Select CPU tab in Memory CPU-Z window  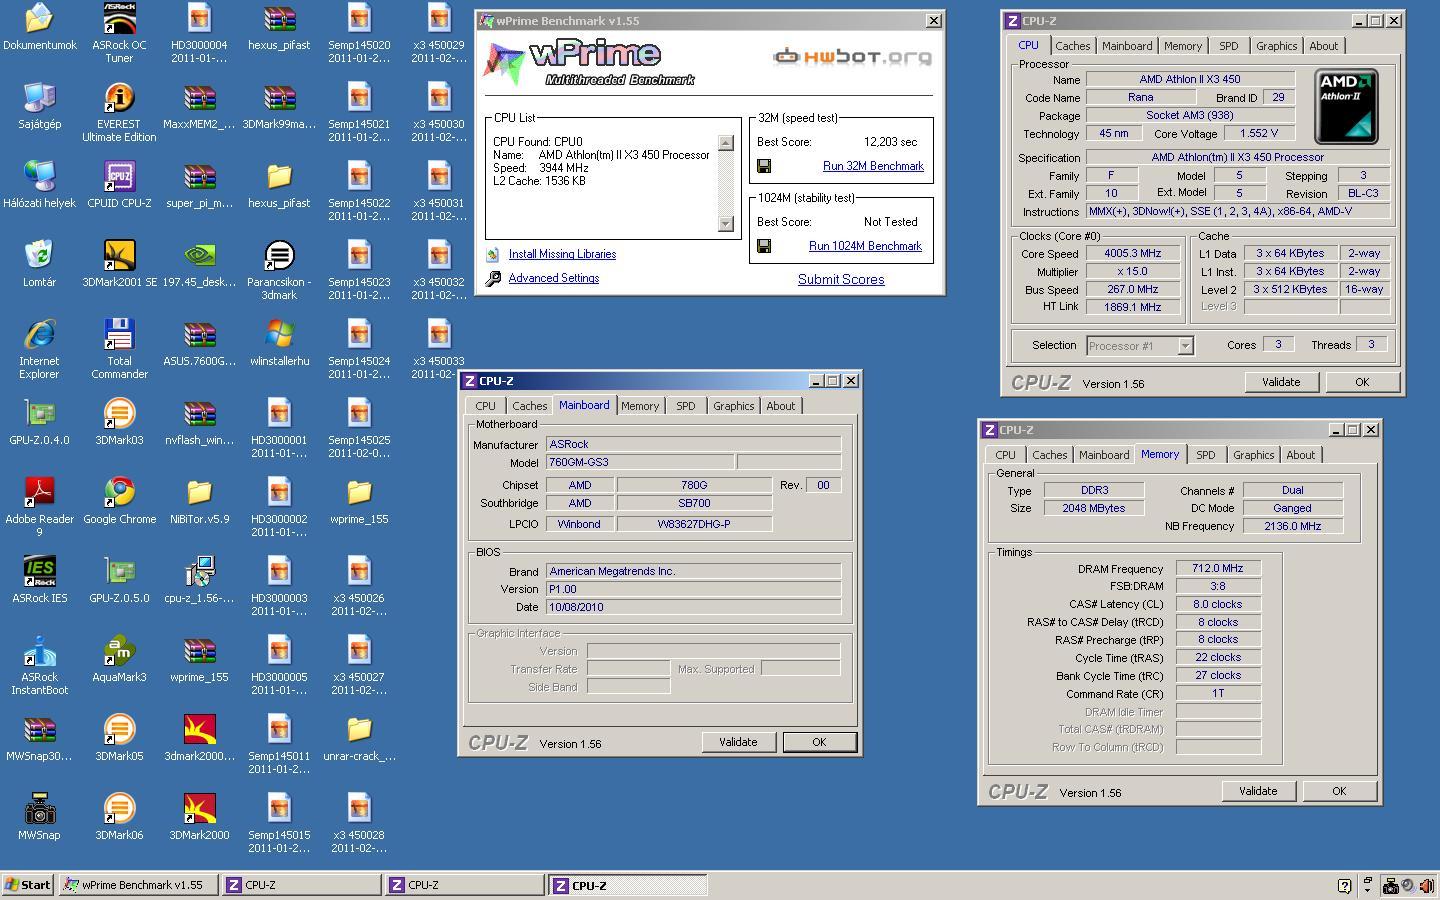pos(1005,455)
